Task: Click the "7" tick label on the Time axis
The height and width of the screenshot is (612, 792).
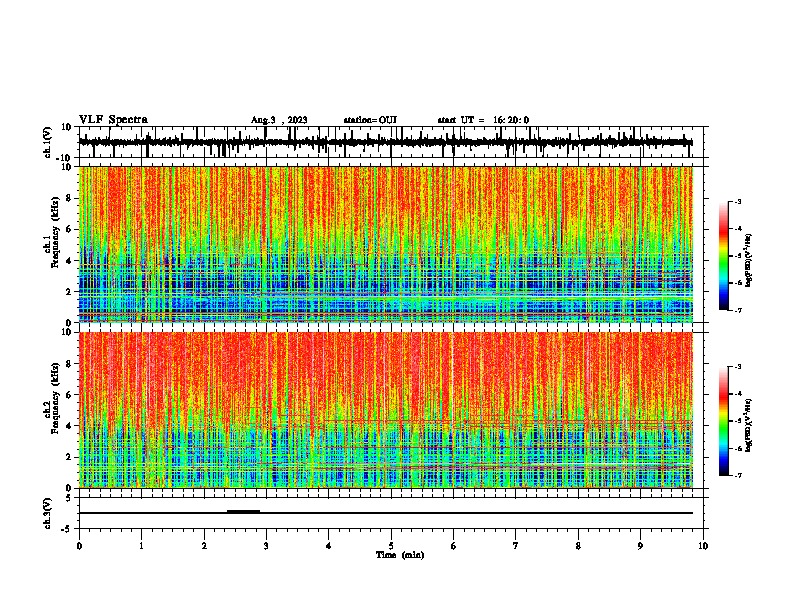Action: click(516, 546)
